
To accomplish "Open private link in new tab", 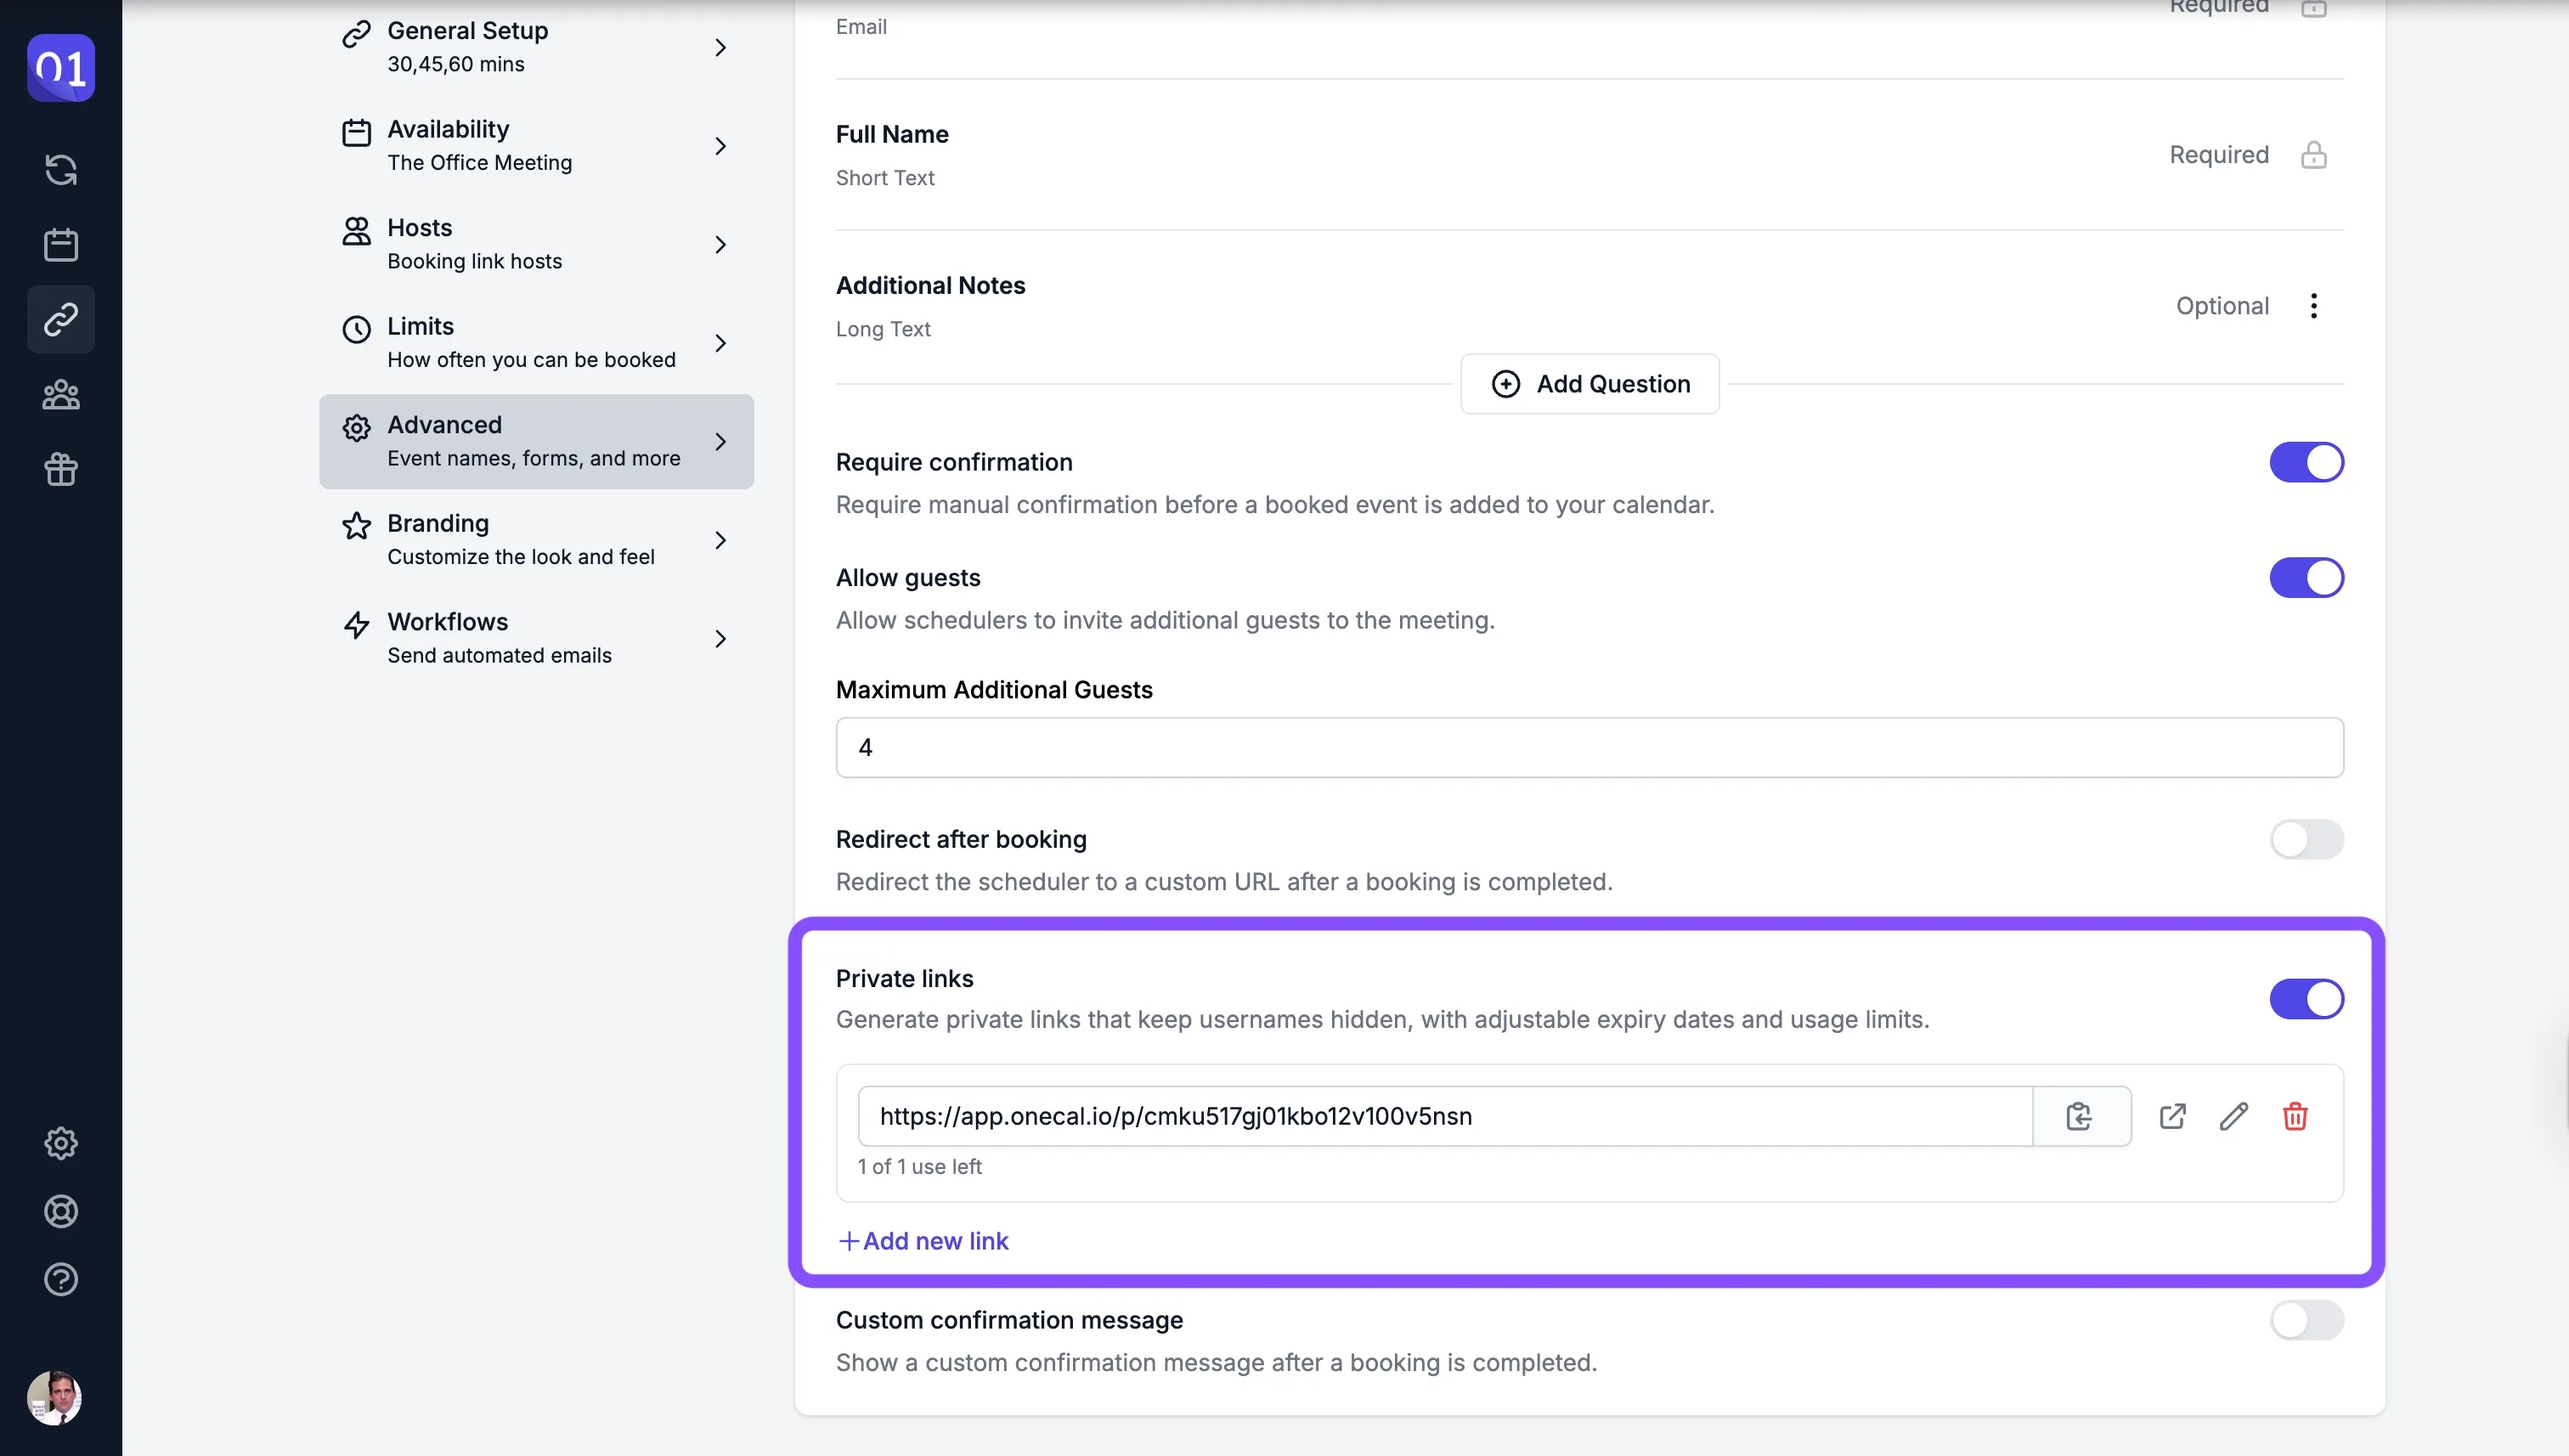I will click(x=2172, y=1116).
